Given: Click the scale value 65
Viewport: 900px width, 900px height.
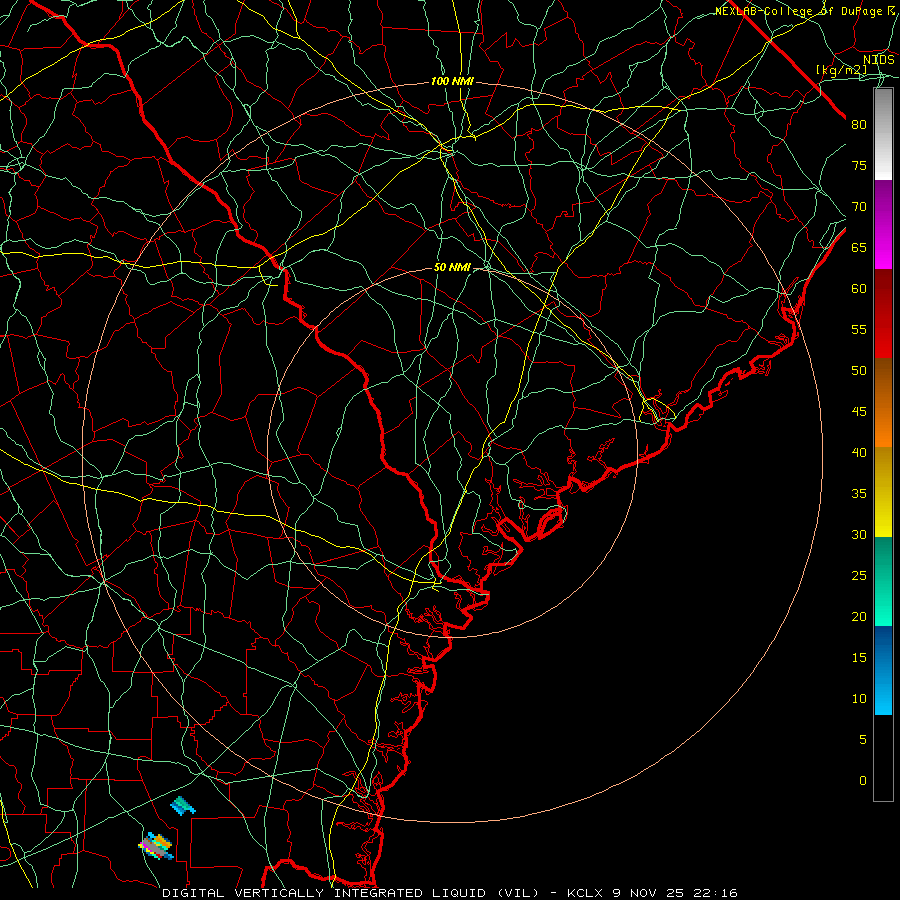Looking at the screenshot, I should point(859,247).
